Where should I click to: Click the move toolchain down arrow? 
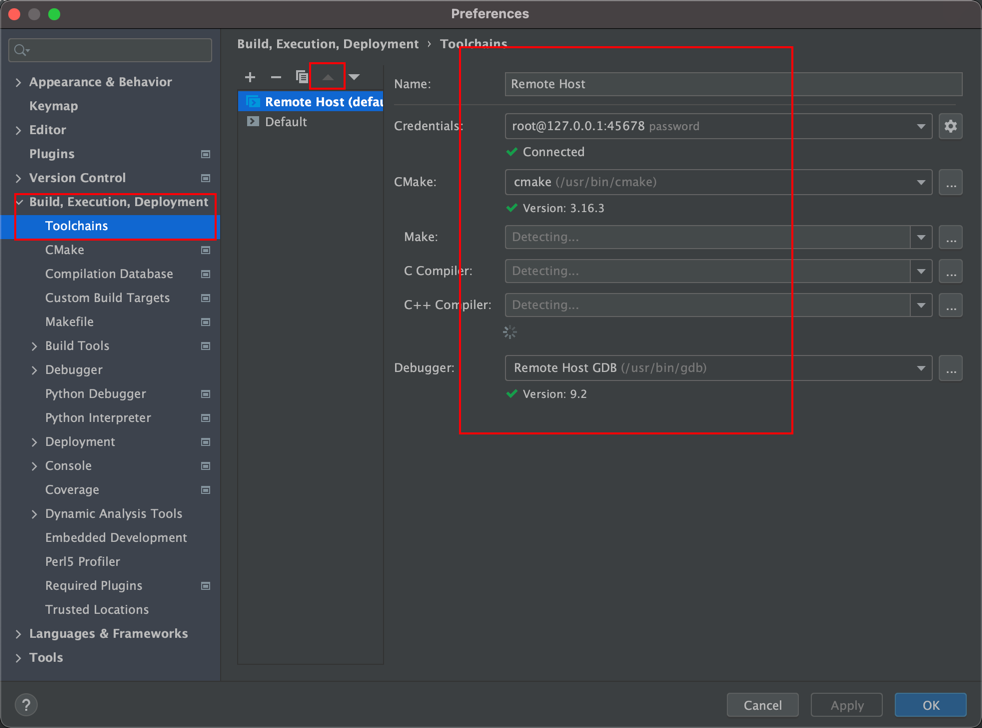tap(354, 77)
